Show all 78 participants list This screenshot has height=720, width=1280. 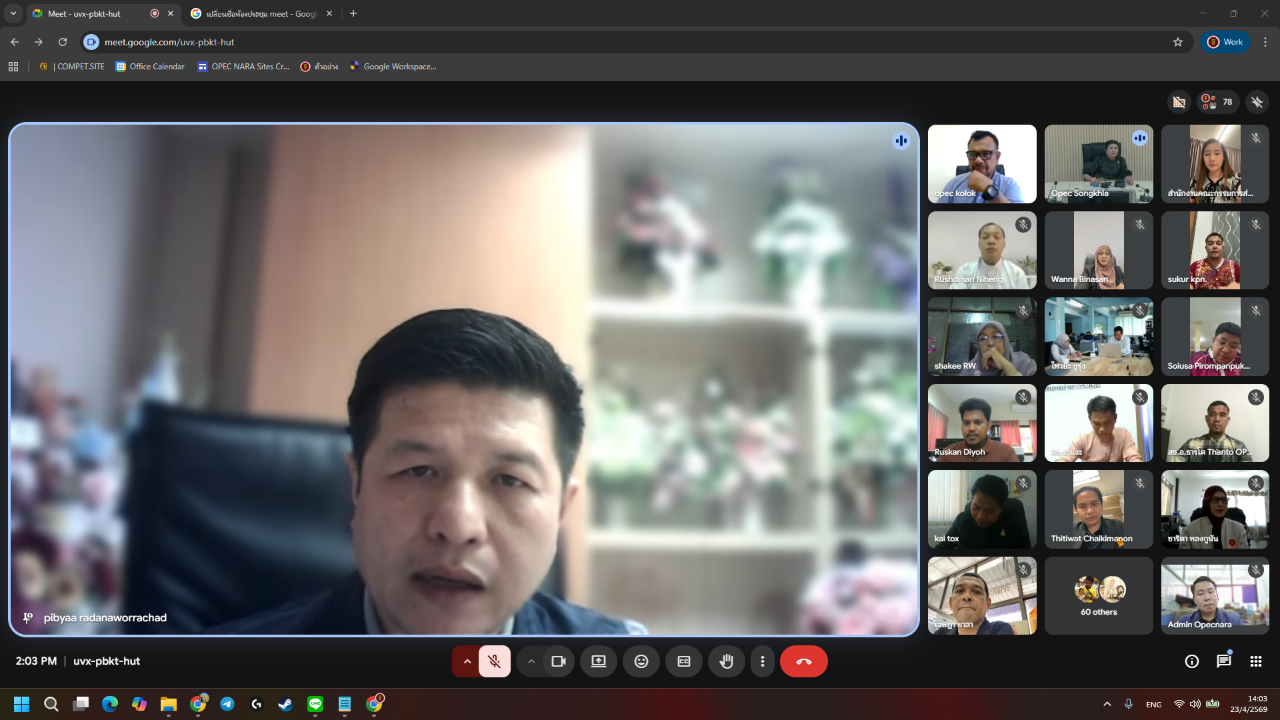(x=1218, y=102)
